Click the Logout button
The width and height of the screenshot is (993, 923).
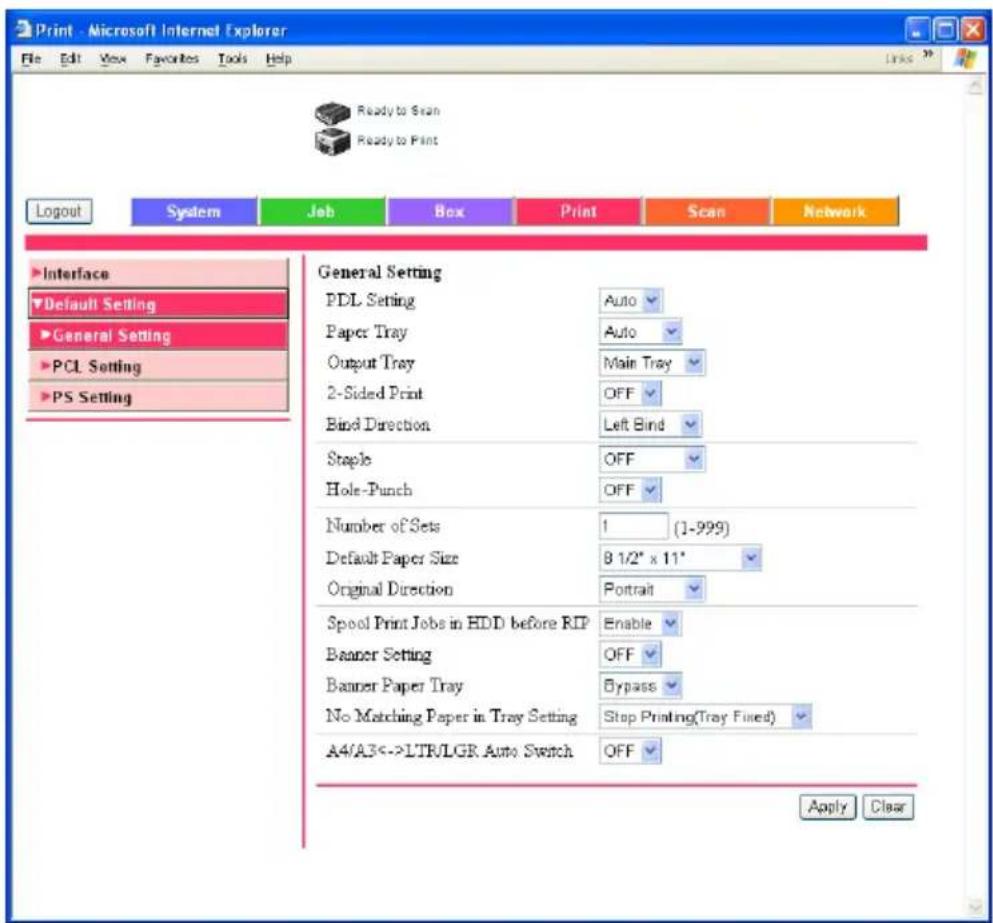point(59,212)
